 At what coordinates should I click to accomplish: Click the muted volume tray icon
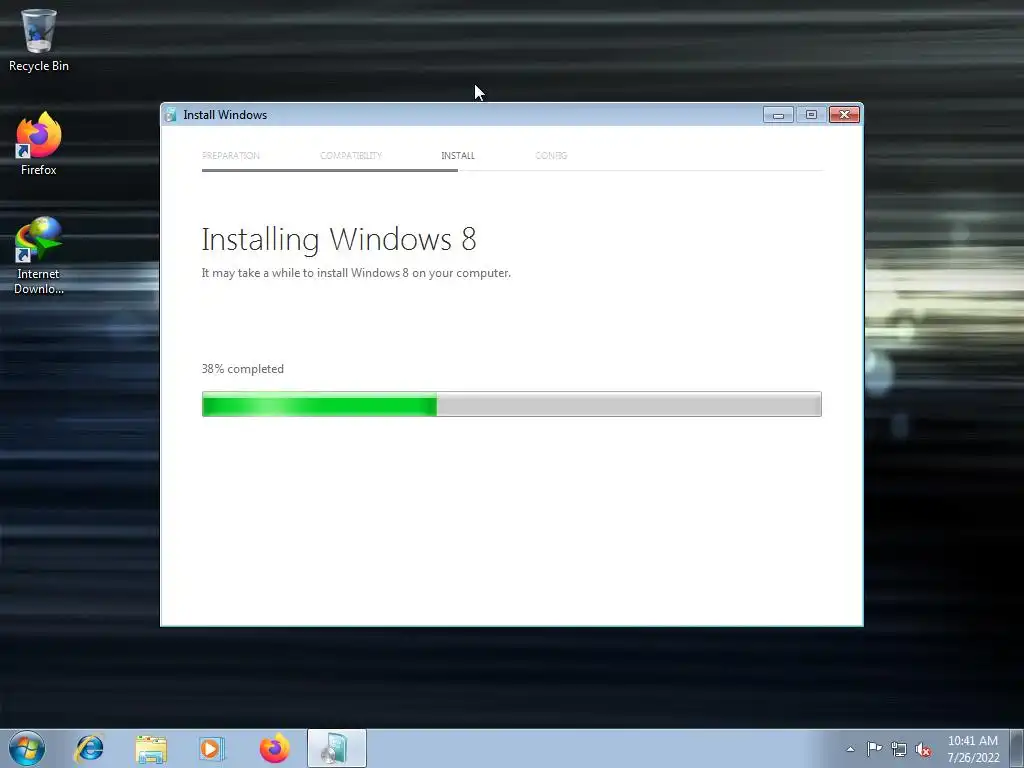tap(923, 749)
